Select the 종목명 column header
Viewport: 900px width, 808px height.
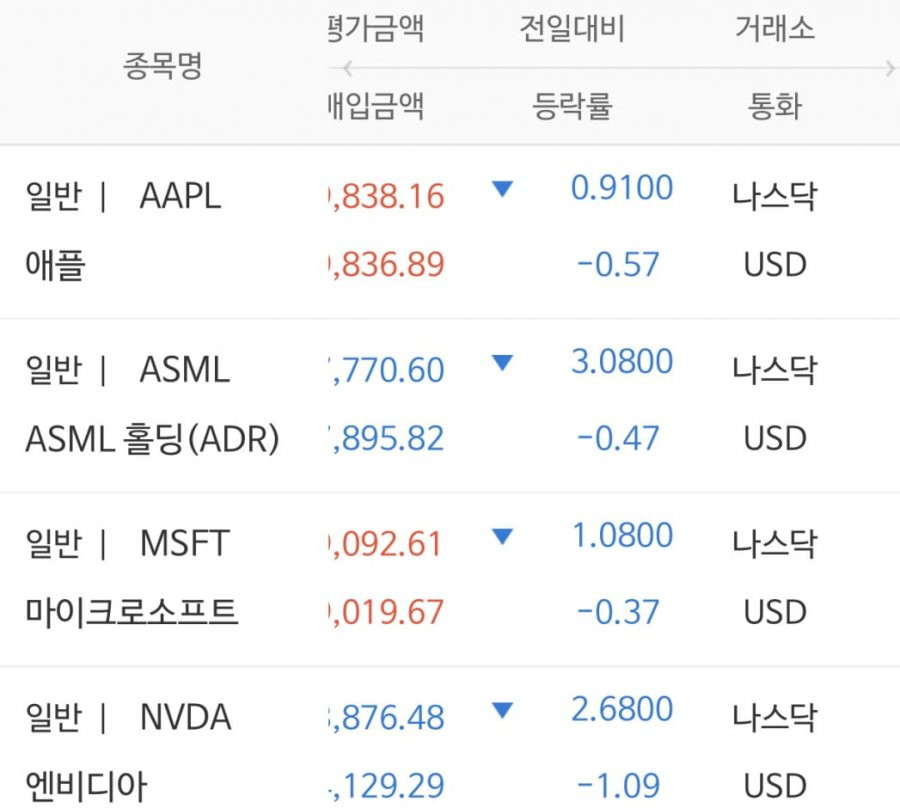coord(163,66)
